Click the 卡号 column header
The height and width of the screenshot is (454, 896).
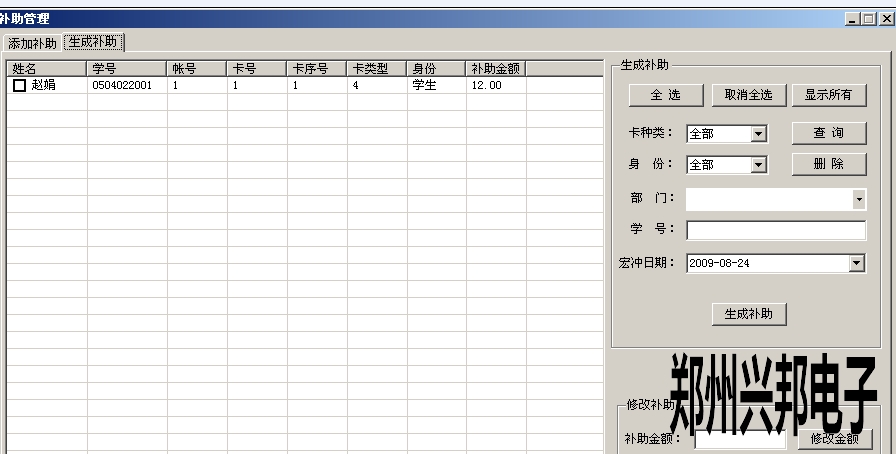257,69
